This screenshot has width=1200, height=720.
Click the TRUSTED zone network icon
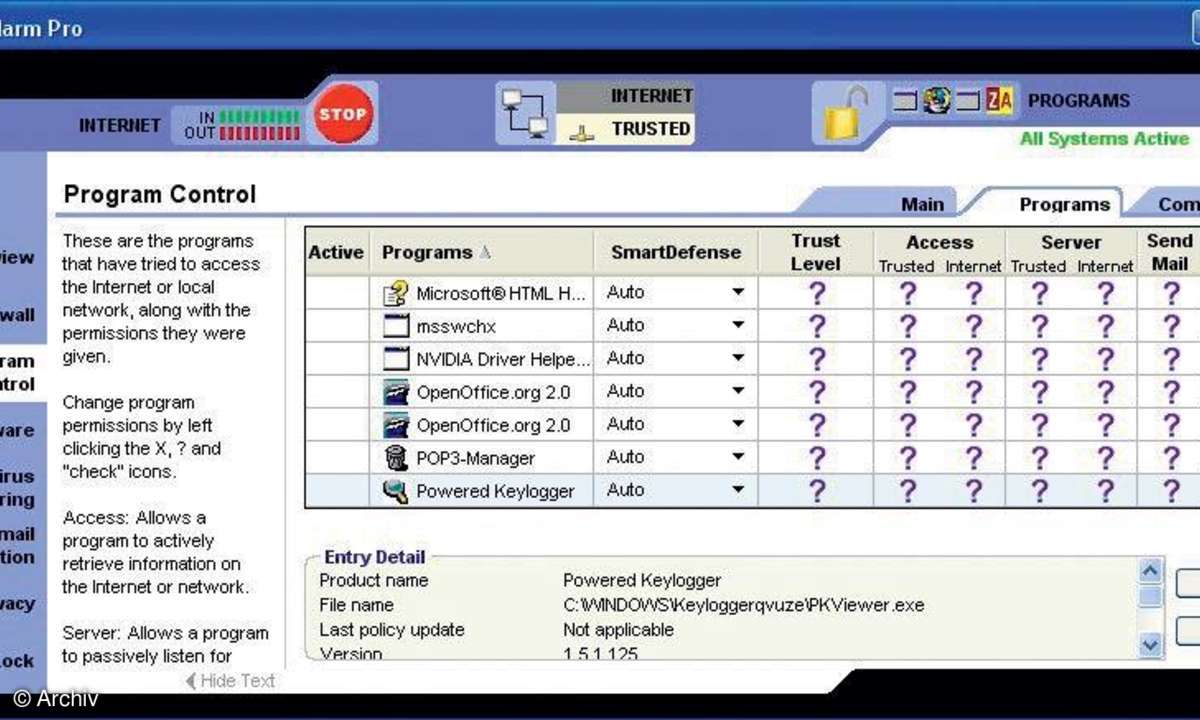tap(582, 130)
